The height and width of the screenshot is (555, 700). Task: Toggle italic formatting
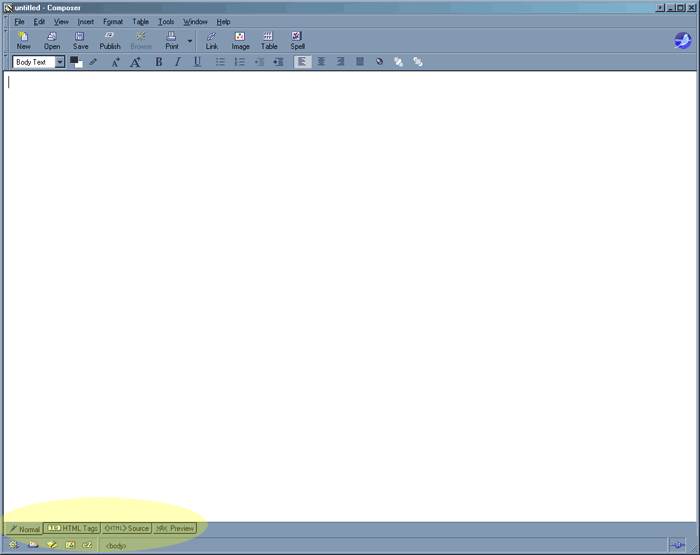coord(178,62)
